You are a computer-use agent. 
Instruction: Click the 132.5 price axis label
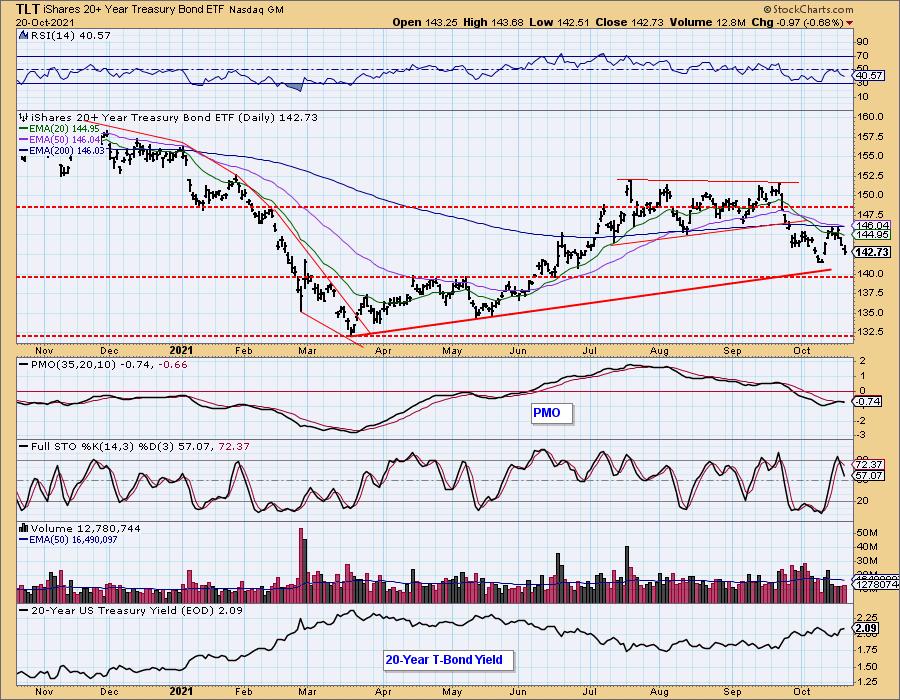pyautogui.click(x=870, y=332)
